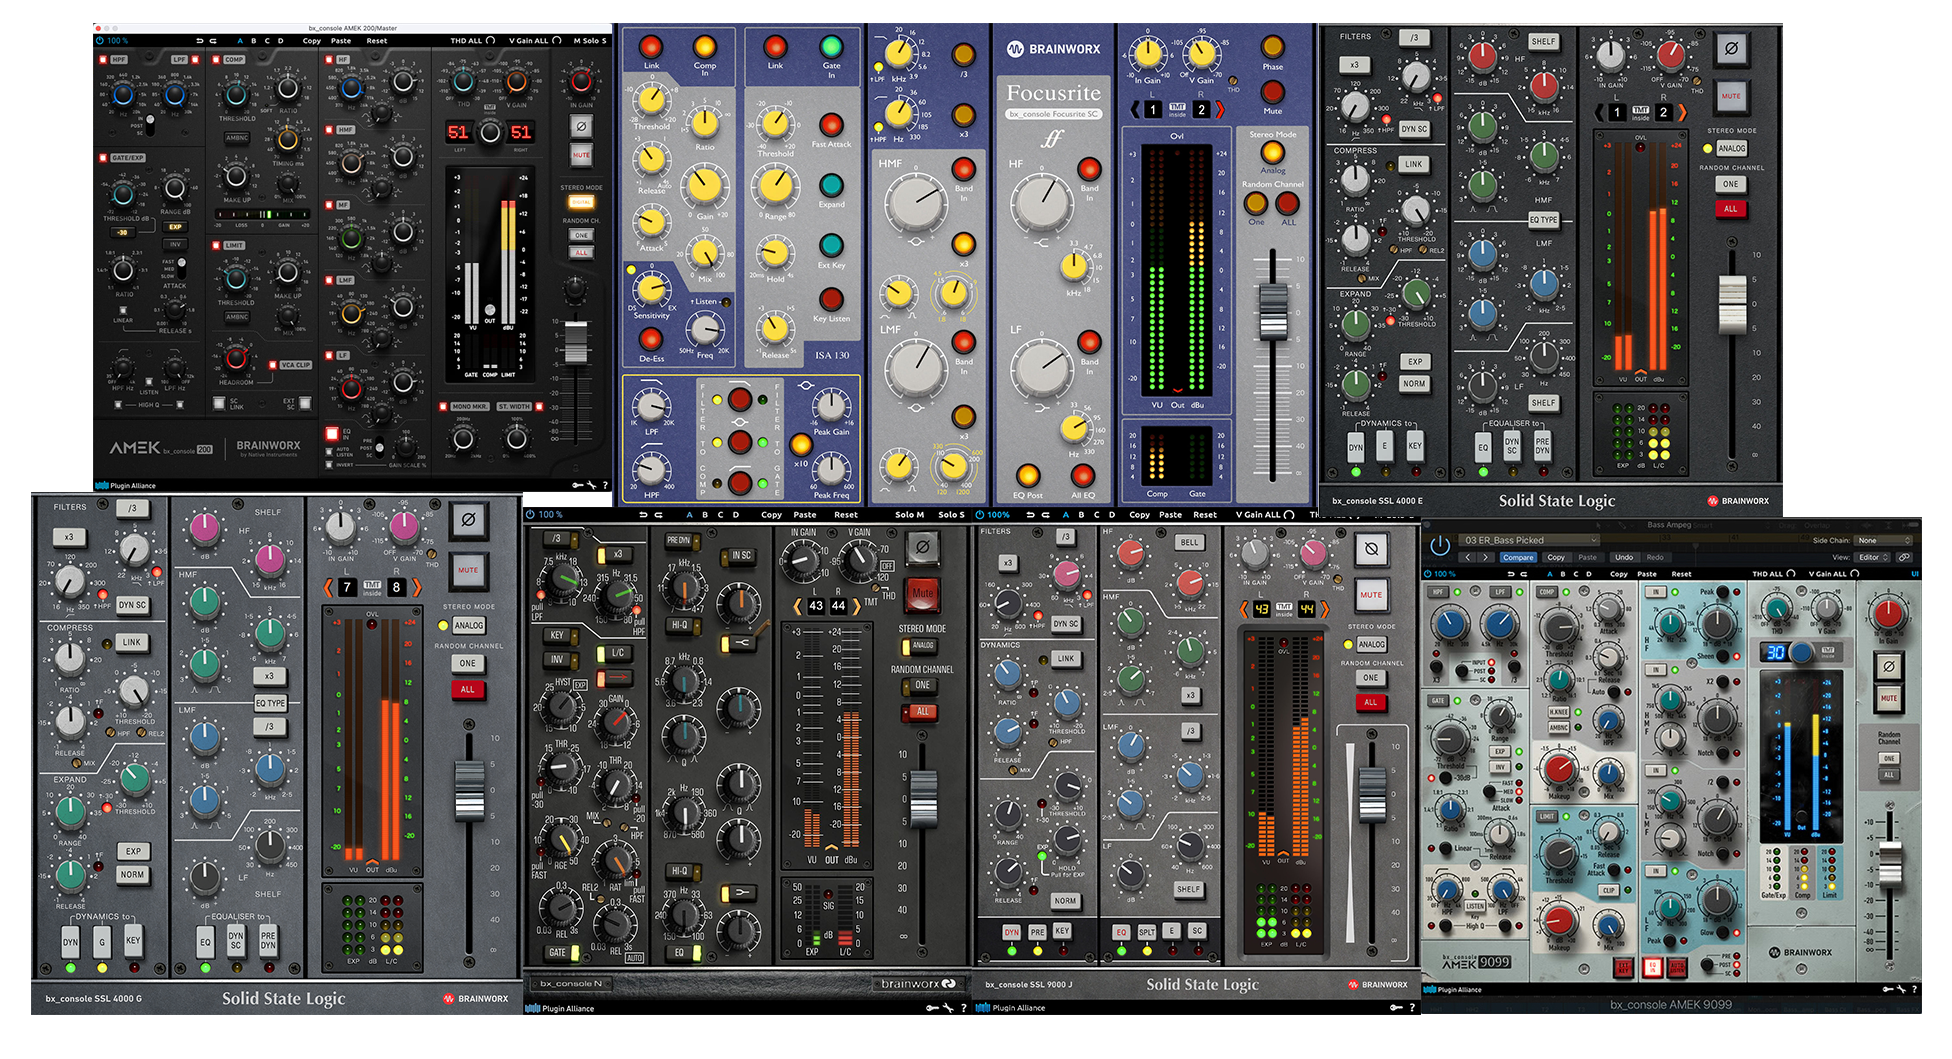Click redo arrow in AMEK 200 toolbar
Screen dimensions: 1952x1059
click(213, 41)
